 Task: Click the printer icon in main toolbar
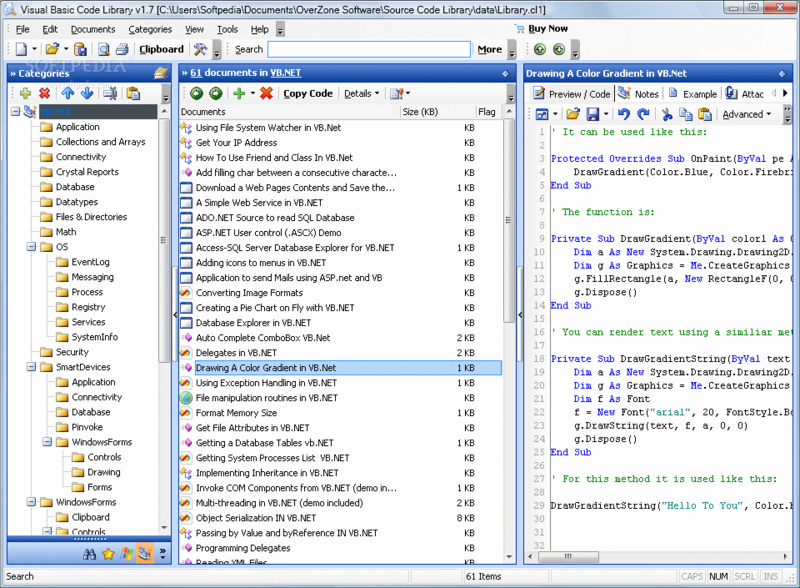[122, 50]
